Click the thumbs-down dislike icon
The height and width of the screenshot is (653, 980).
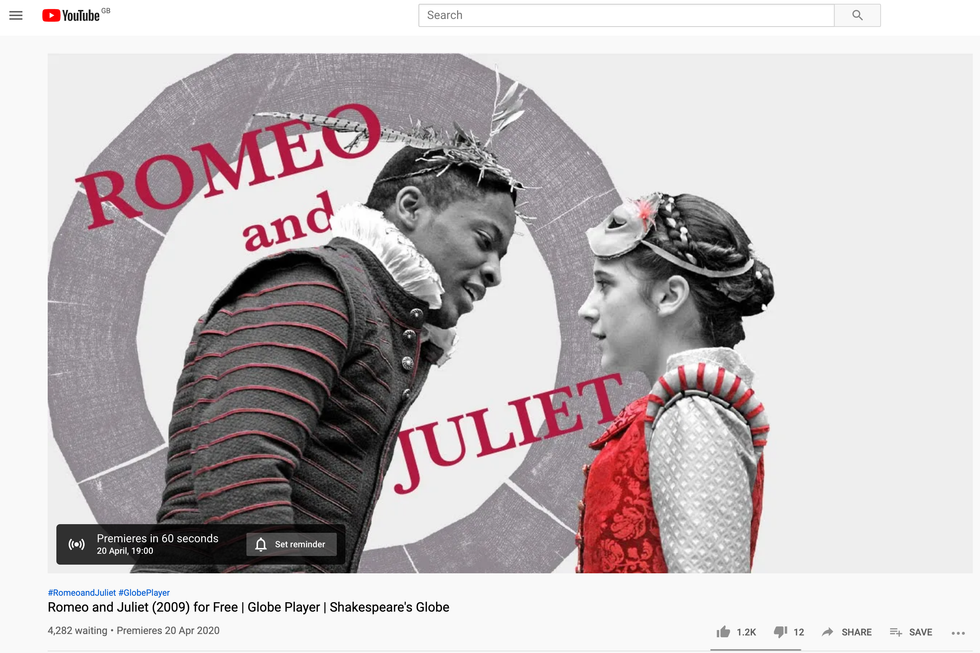(x=780, y=632)
